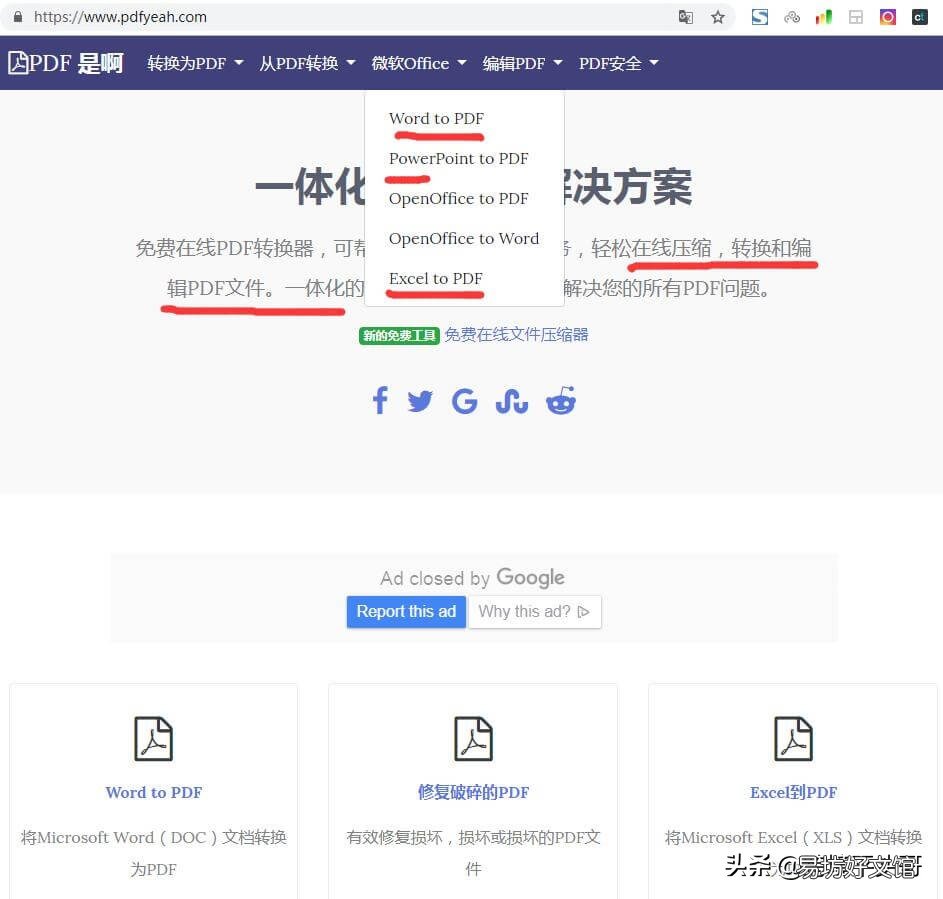Click the AdChoices arrow beside Why this ad

click(583, 612)
